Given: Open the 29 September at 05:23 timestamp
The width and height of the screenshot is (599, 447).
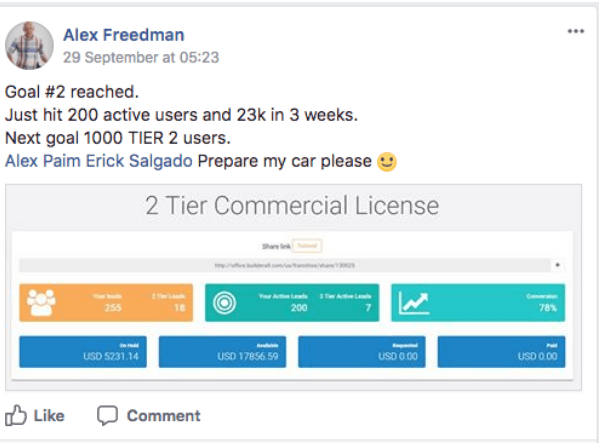Looking at the screenshot, I should [x=141, y=58].
